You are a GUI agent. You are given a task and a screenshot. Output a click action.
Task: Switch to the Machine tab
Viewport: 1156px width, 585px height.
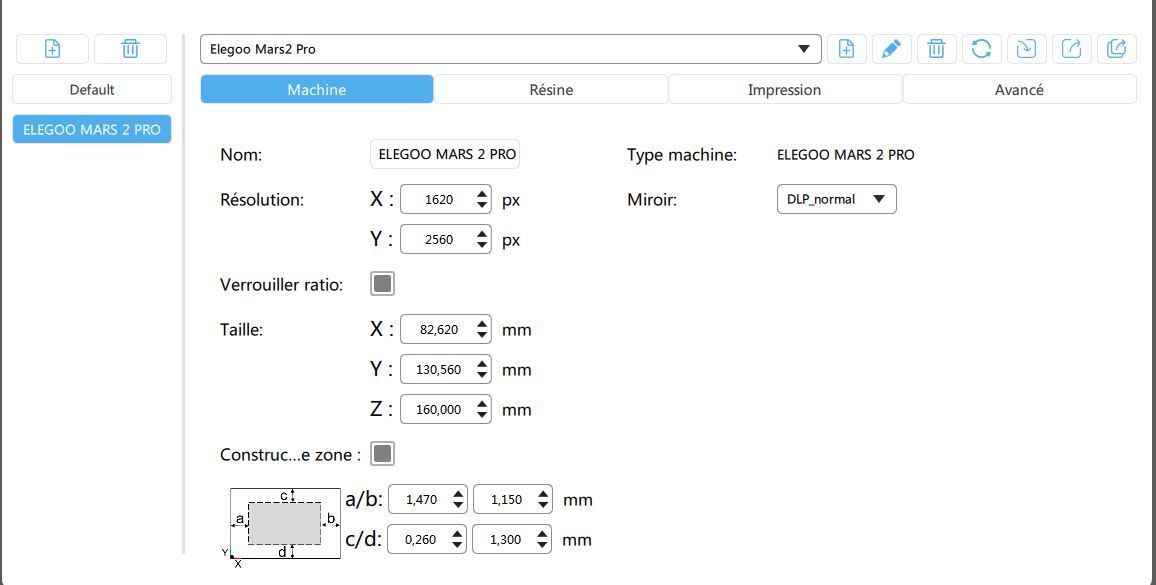click(317, 89)
